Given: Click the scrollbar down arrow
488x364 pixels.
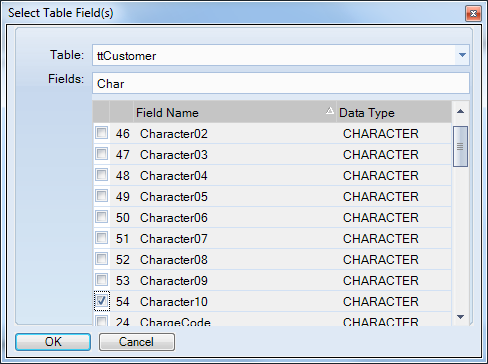Looking at the screenshot, I should tap(460, 317).
